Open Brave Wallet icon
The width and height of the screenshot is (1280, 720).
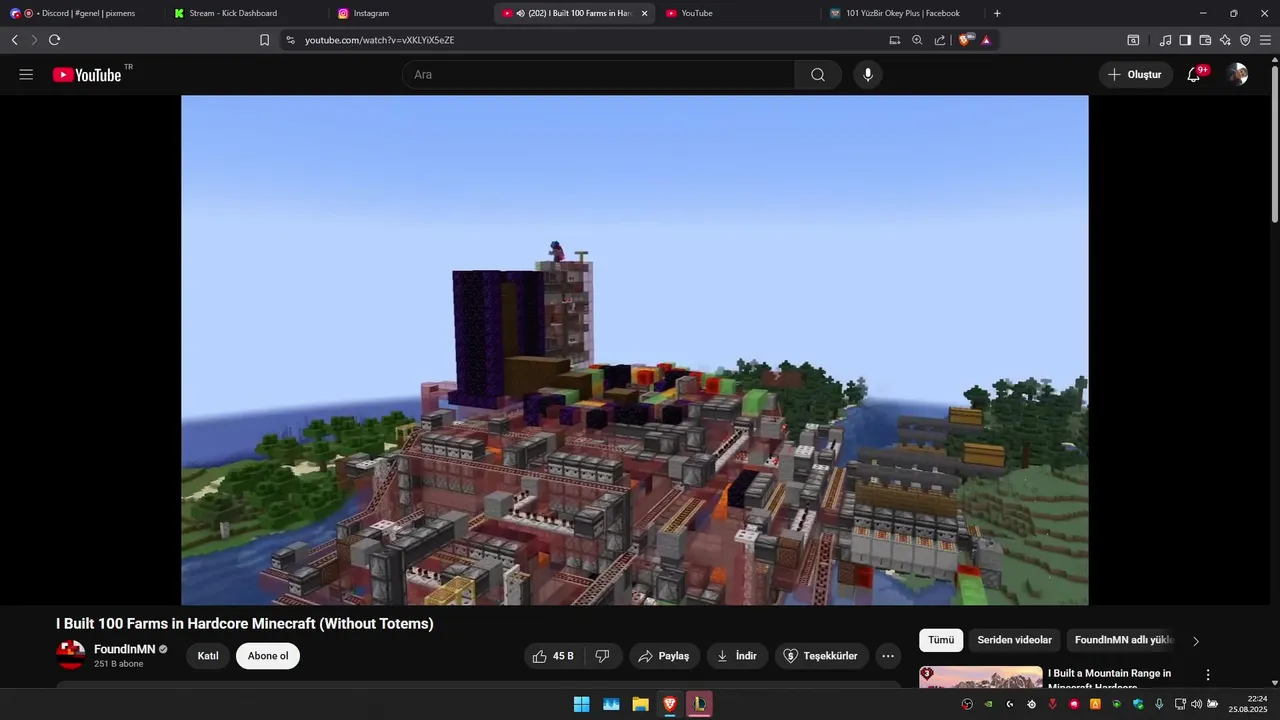coord(1205,40)
